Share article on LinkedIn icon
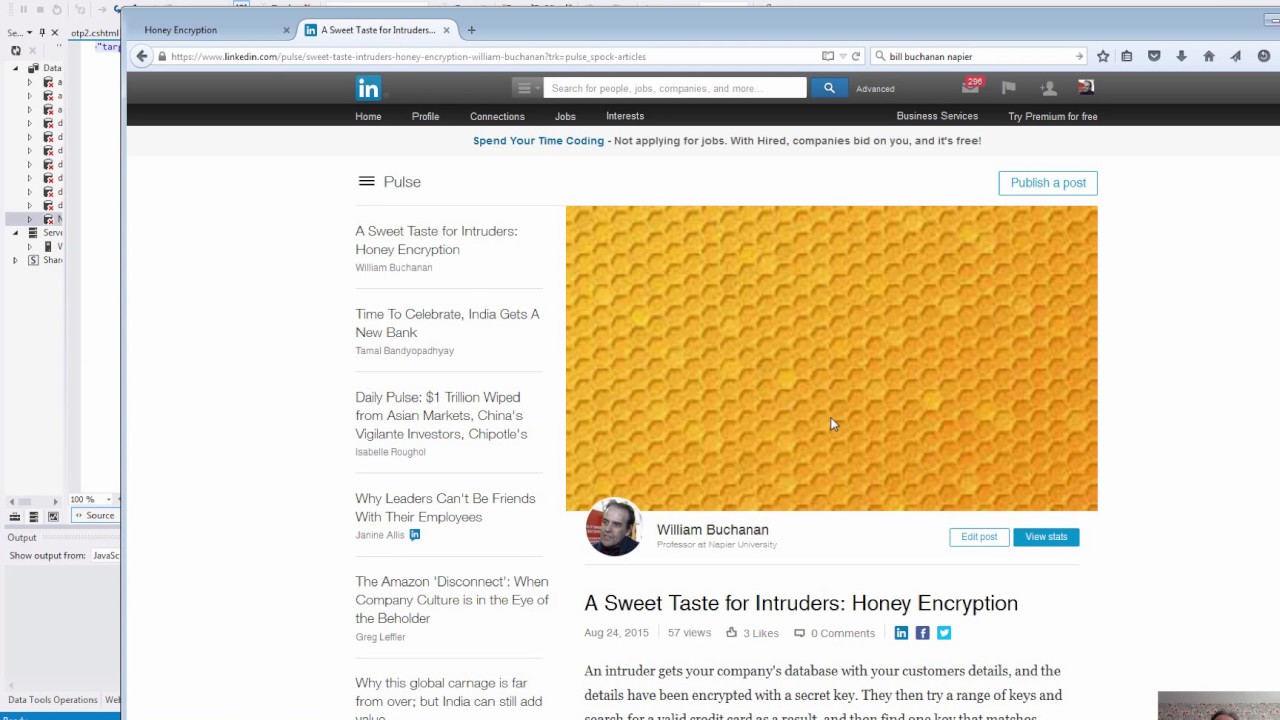Screen dimensions: 1280x720 [x=901, y=633]
